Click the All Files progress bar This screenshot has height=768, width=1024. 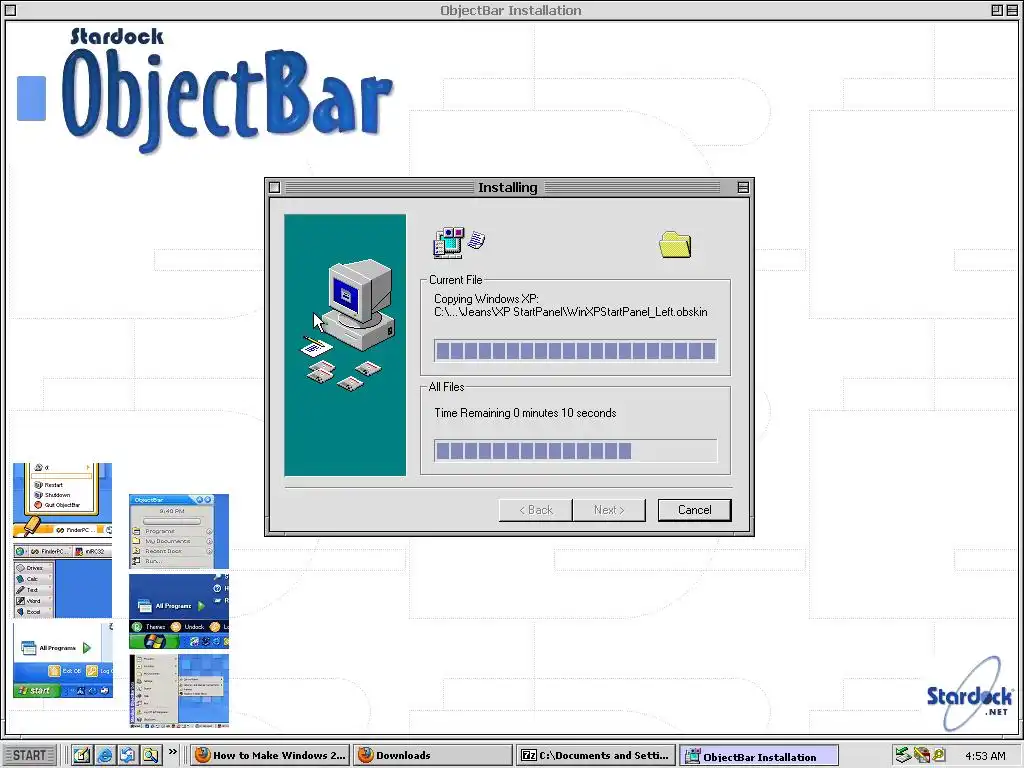(x=575, y=451)
